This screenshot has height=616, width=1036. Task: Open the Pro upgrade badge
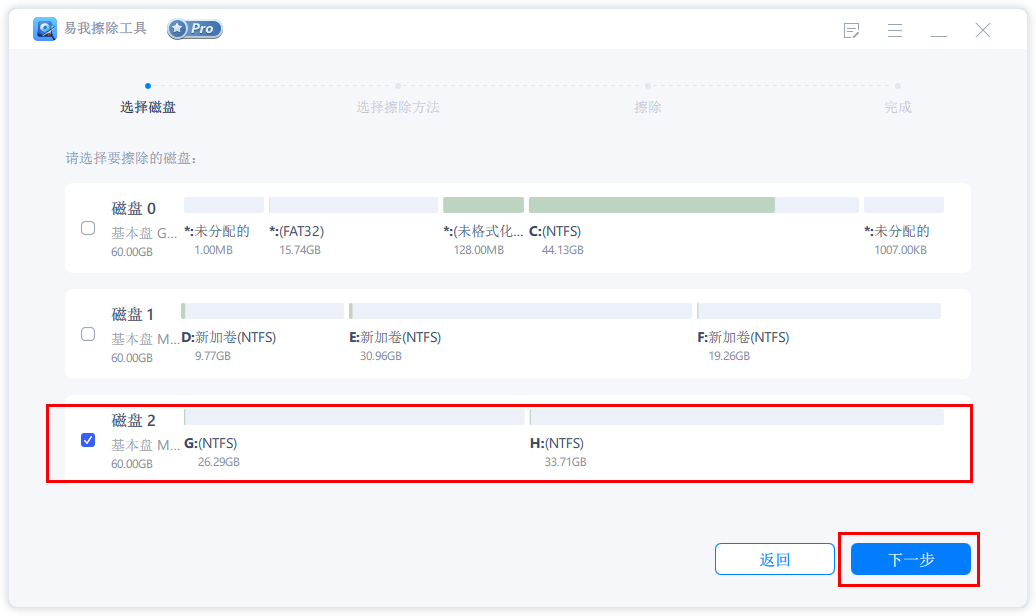tap(193, 29)
